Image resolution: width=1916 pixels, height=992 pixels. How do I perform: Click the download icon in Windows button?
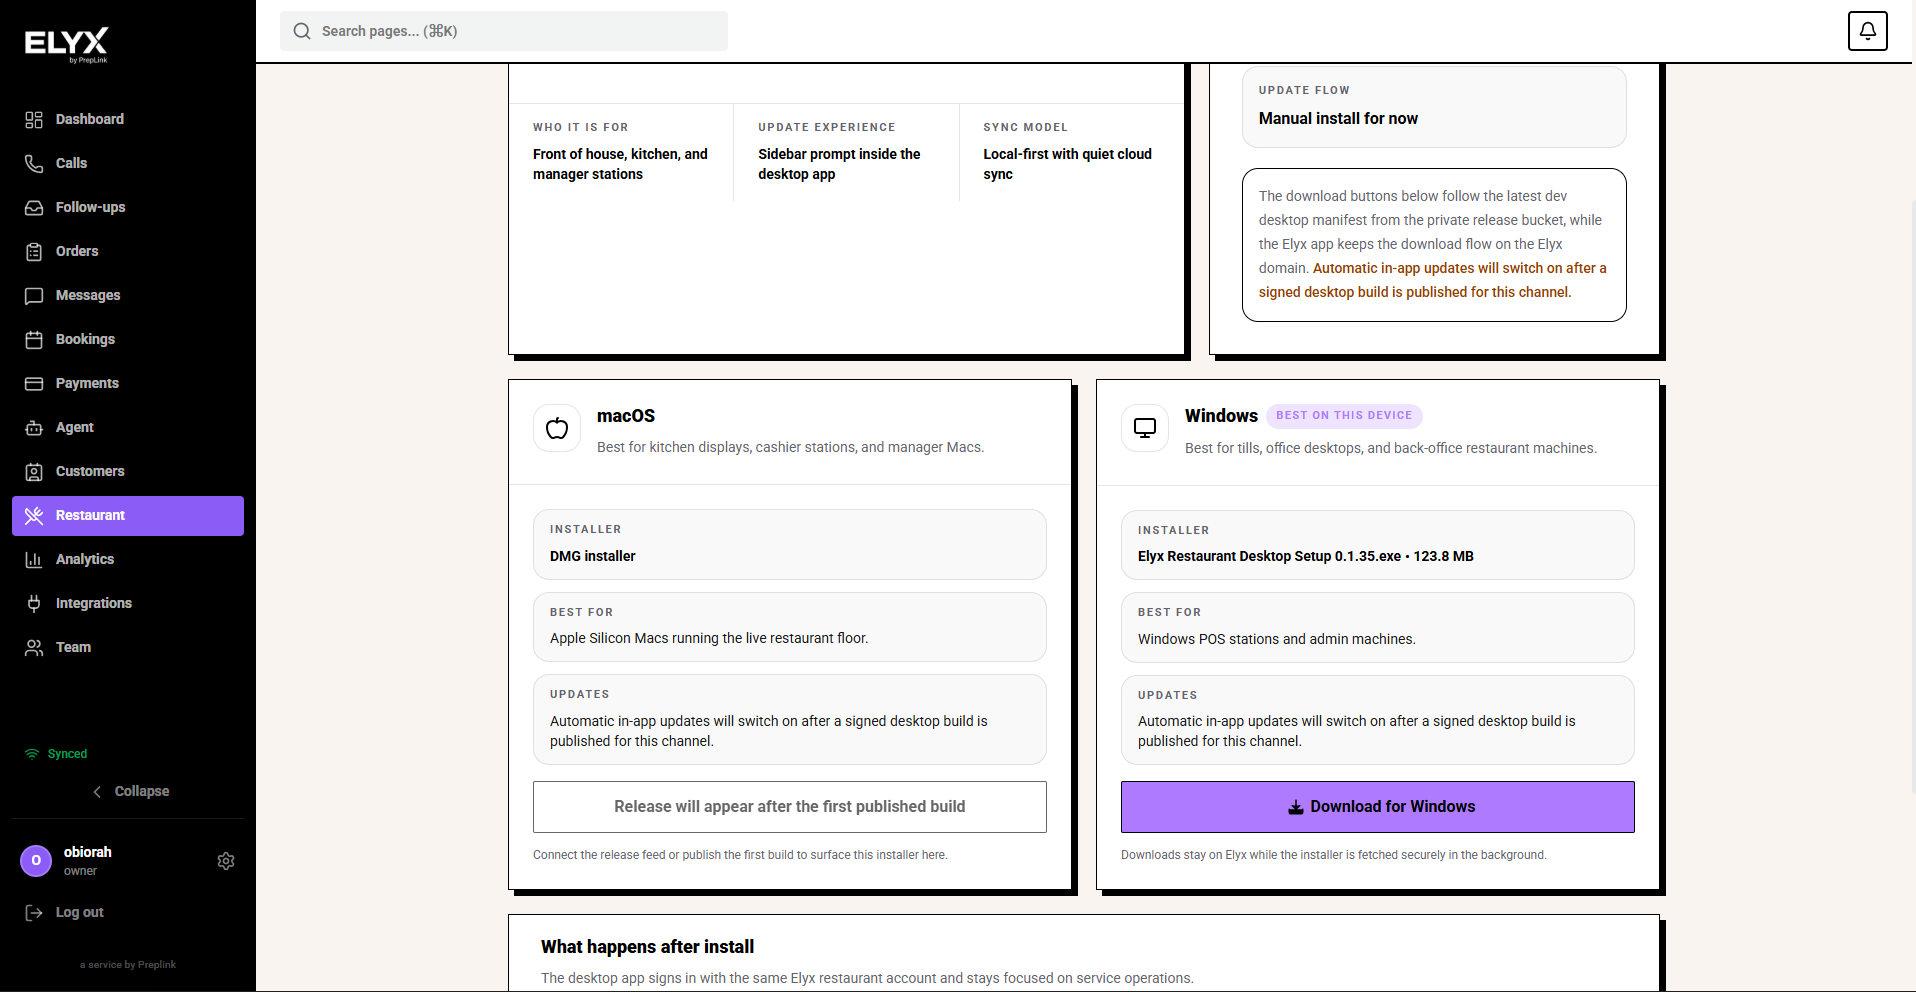pos(1295,807)
